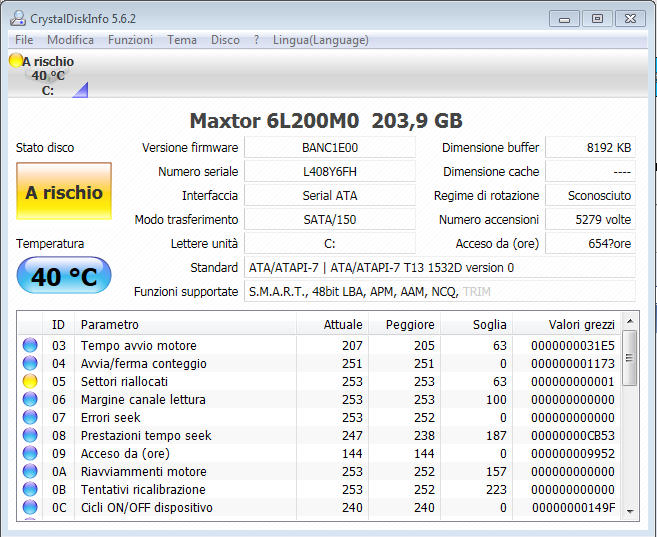657x537 pixels.
Task: Click raw value 00000000149F
Action: tap(574, 508)
